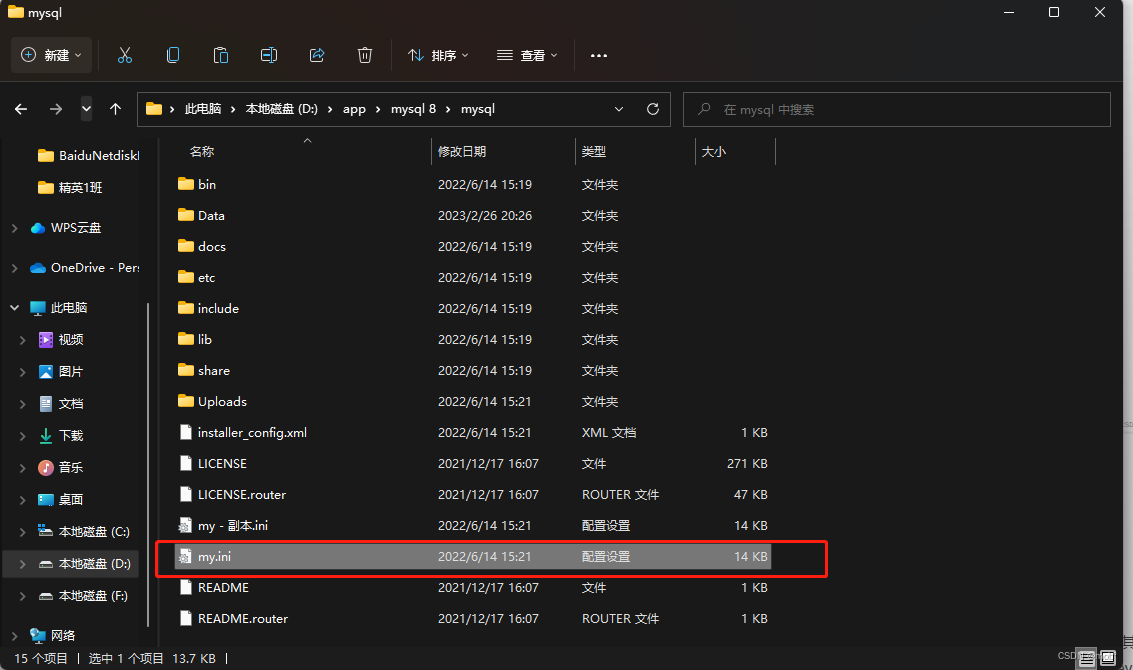1133x670 pixels.
Task: Click app in the address breadcrumb
Action: pos(354,109)
